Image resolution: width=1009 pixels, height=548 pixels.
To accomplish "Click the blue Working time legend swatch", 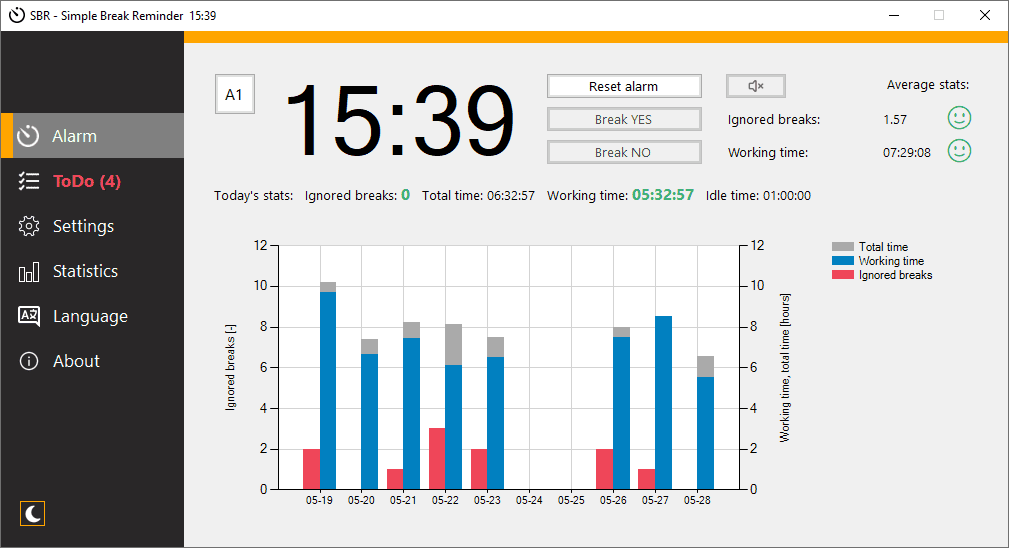I will tap(842, 260).
